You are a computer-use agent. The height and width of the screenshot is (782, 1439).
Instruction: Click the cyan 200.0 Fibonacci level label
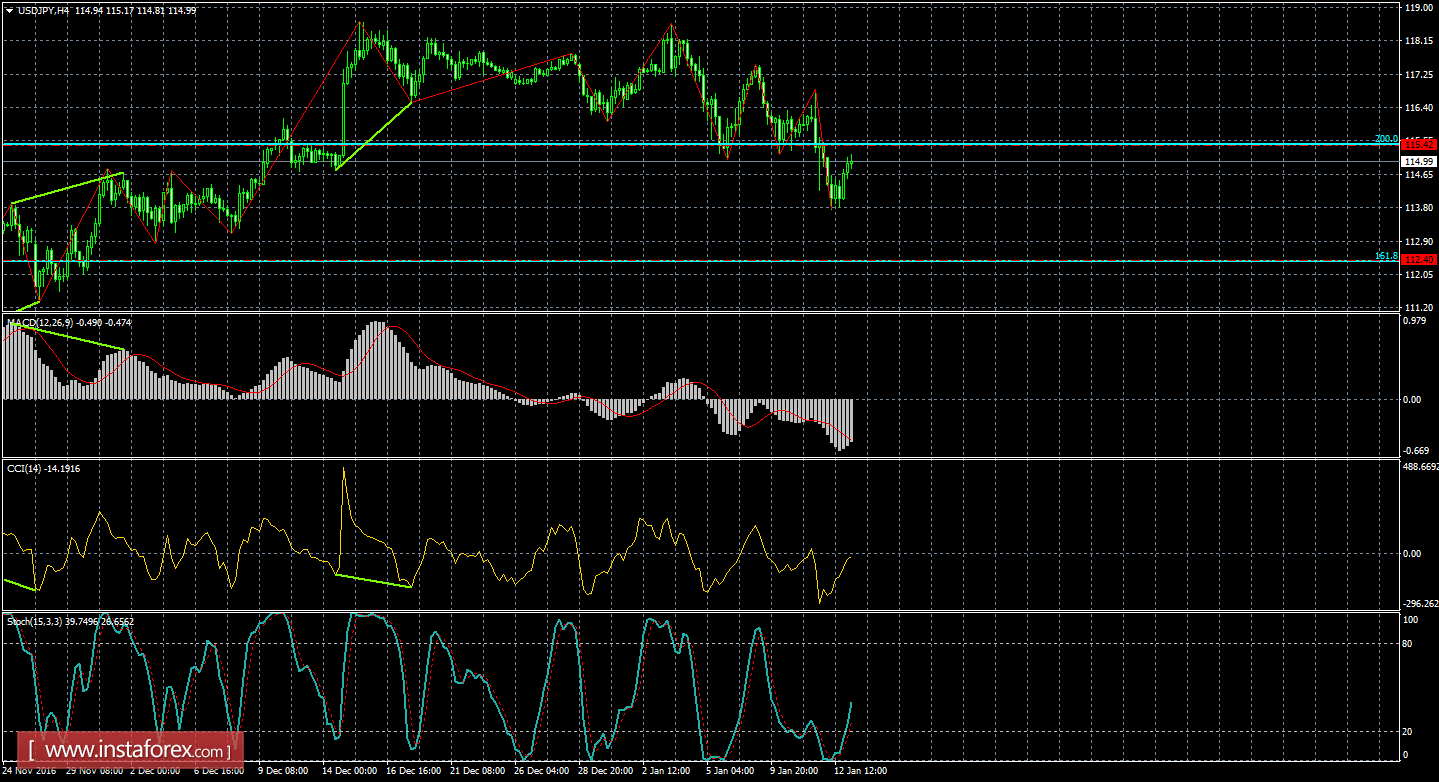pos(1386,139)
